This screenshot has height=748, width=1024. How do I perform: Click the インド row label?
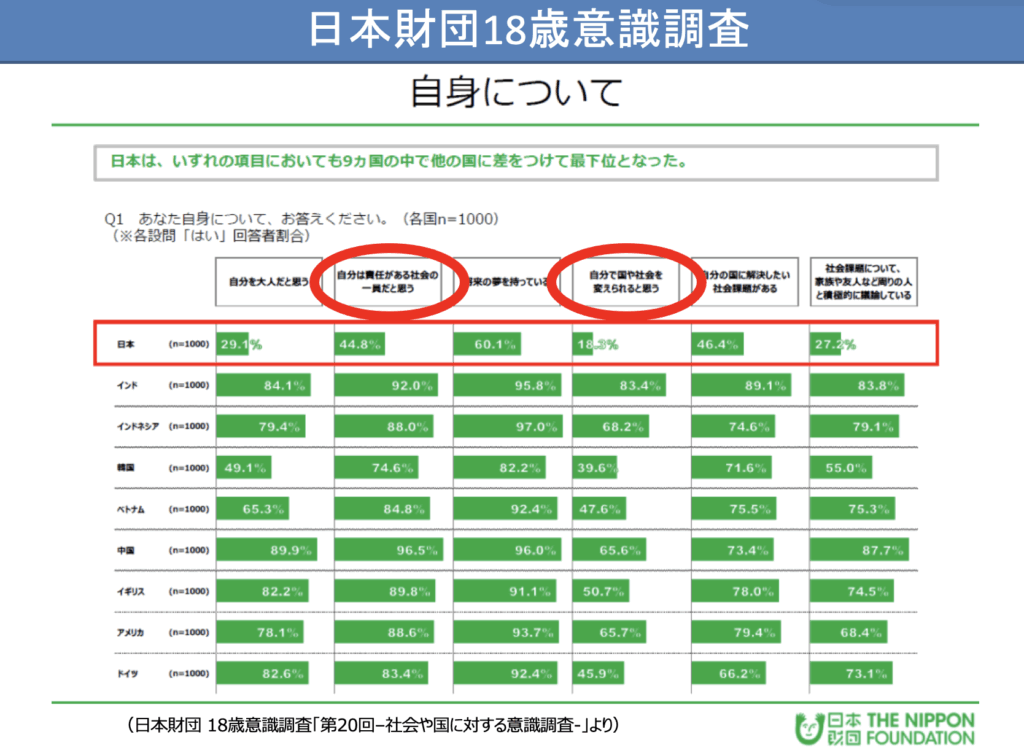[127, 385]
